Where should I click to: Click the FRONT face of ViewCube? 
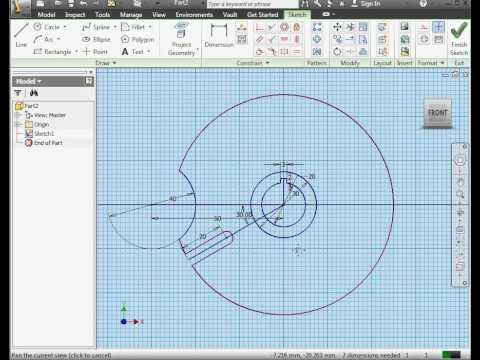click(x=437, y=113)
